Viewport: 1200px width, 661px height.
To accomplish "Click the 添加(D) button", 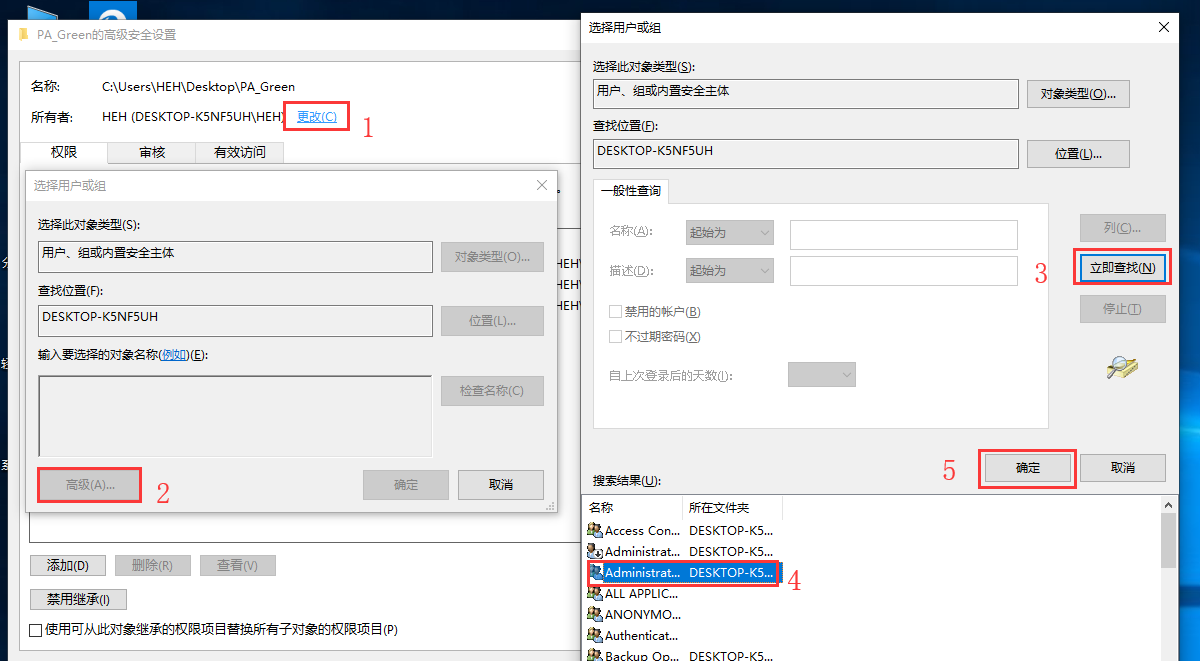I will pos(68,566).
